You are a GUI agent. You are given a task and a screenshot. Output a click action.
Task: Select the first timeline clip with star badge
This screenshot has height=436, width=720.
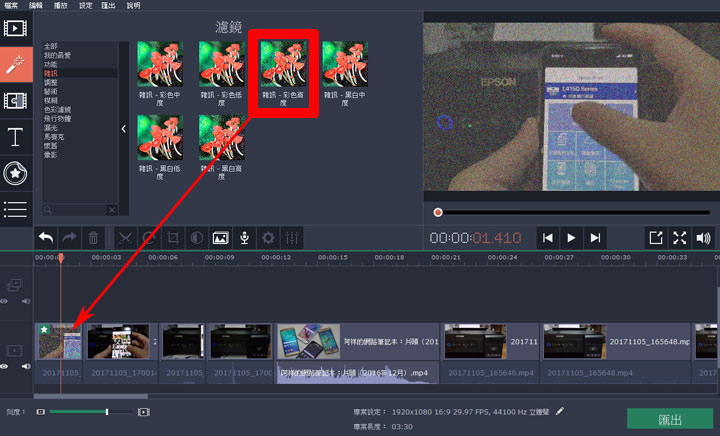pyautogui.click(x=59, y=342)
